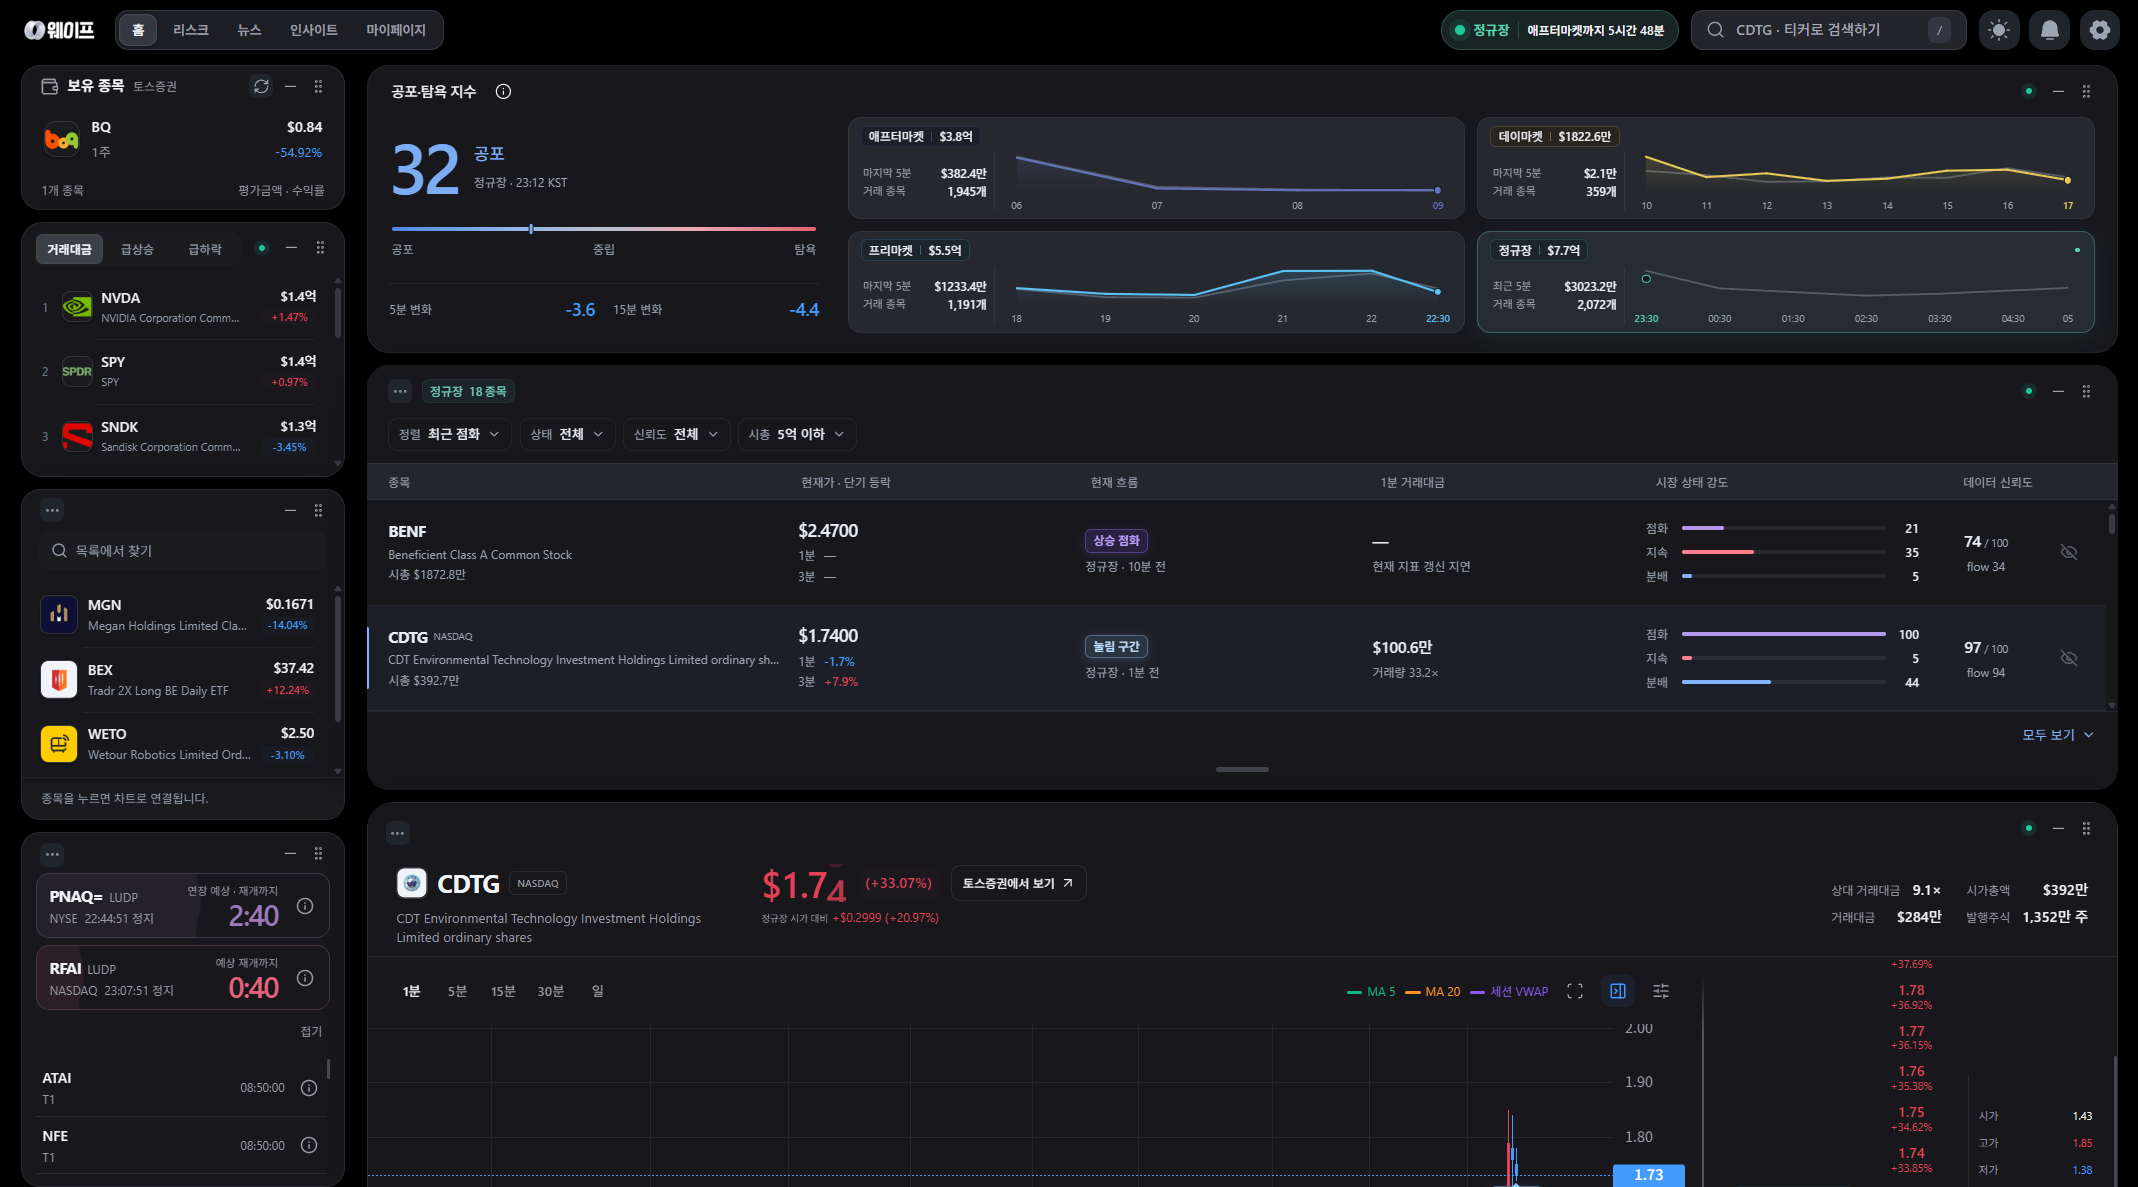Toggle light/dark theme with the sun icon
This screenshot has width=2138, height=1187.
pos(1998,30)
